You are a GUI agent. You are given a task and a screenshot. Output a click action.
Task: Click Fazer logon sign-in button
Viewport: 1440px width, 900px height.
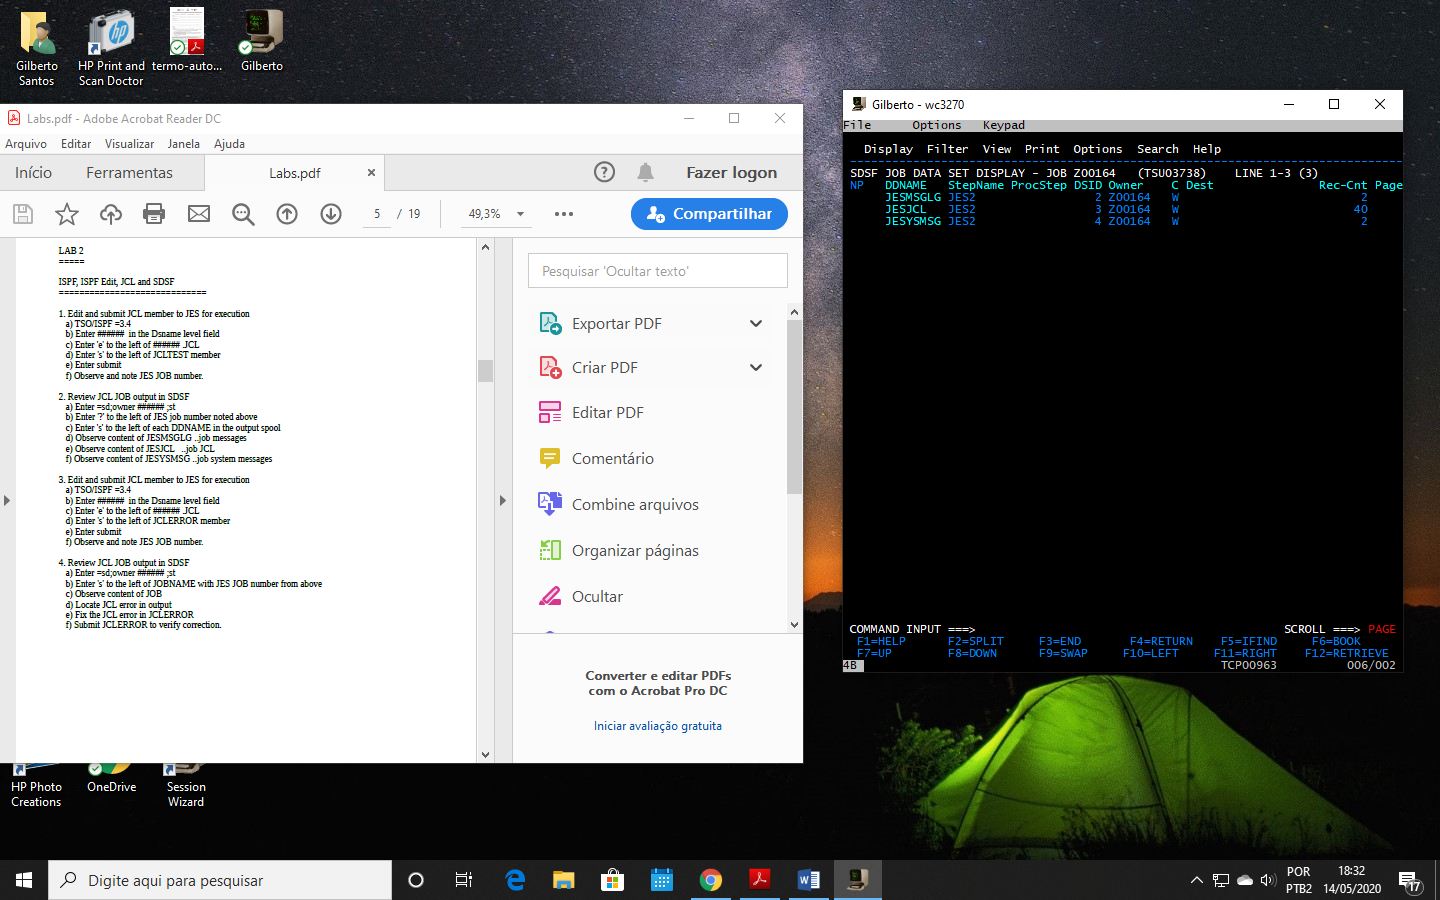click(x=731, y=172)
